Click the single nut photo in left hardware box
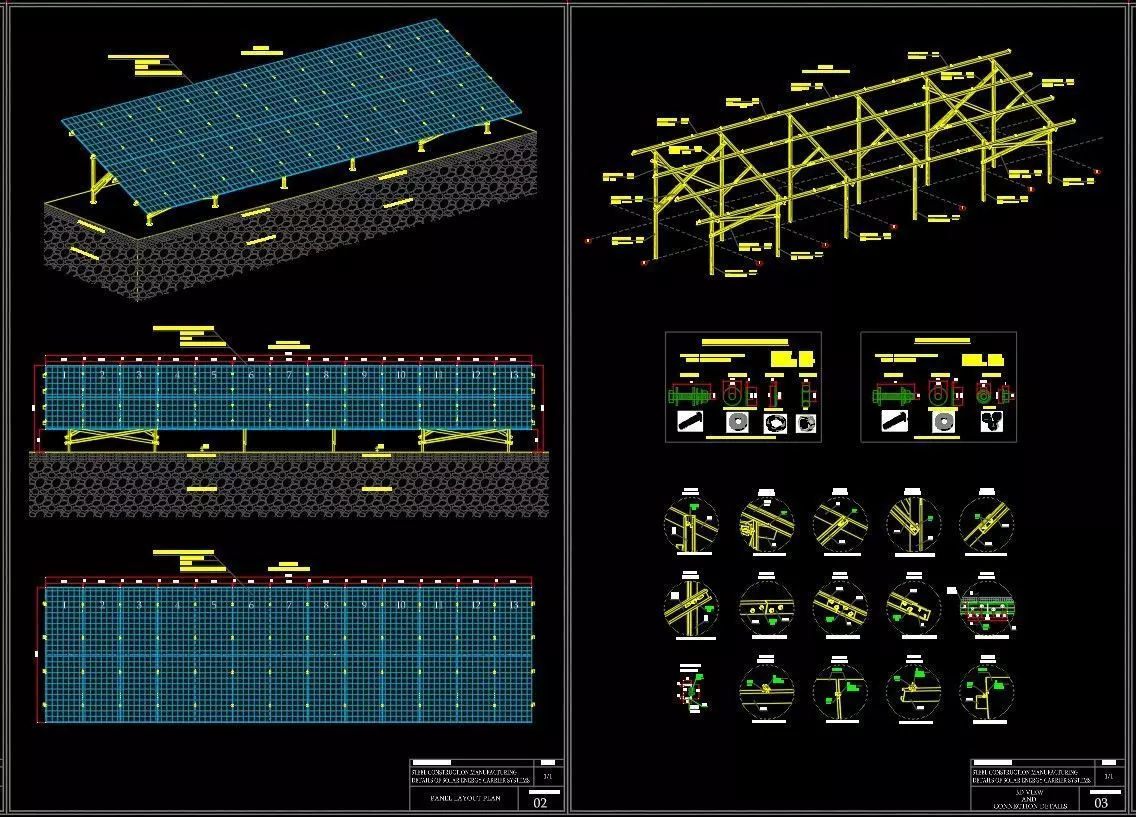 tap(806, 423)
